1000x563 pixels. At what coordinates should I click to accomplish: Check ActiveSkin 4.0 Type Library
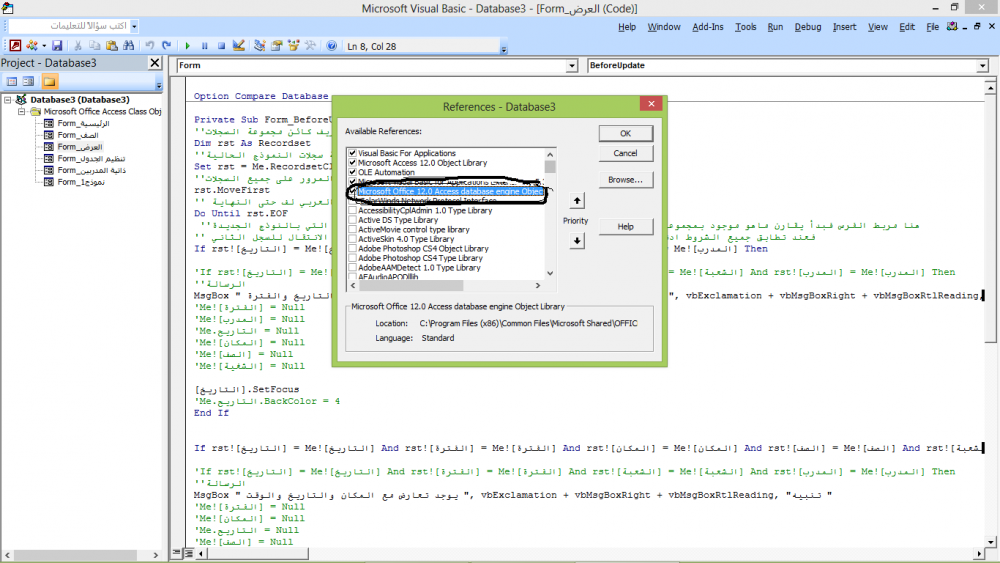click(x=353, y=239)
